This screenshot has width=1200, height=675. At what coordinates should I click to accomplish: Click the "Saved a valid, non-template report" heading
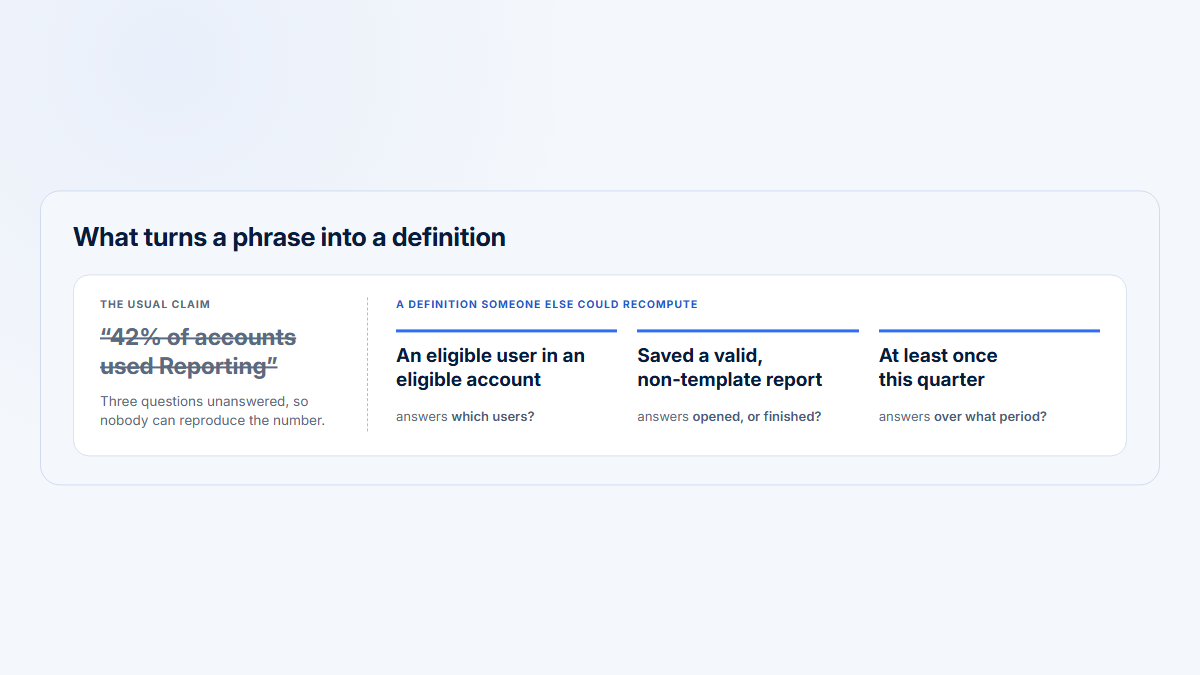pos(730,367)
